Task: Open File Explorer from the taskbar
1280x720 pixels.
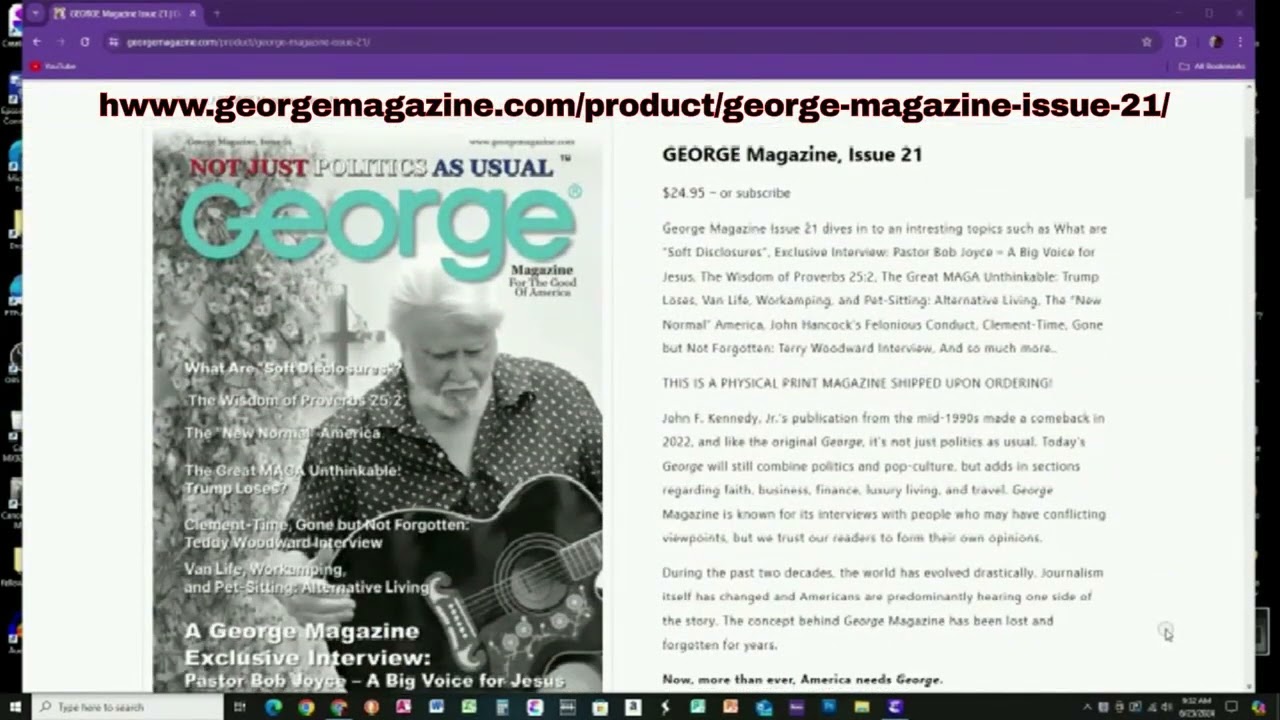Action: point(861,707)
